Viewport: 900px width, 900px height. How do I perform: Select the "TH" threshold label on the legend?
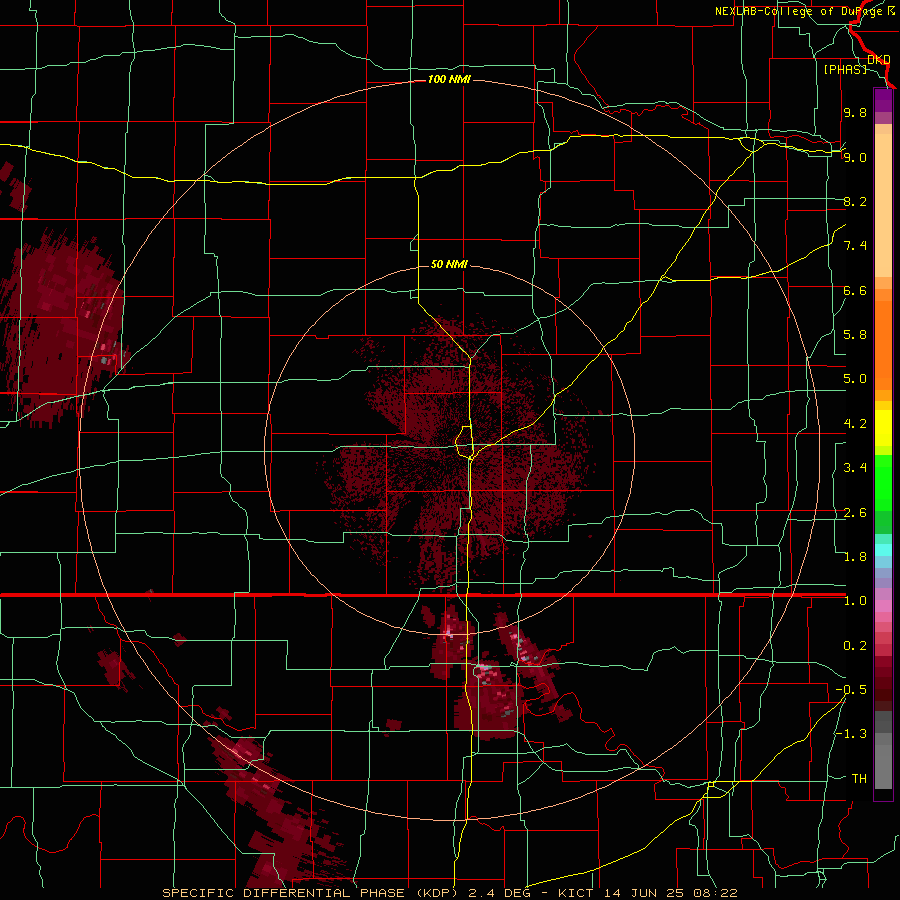click(x=859, y=779)
